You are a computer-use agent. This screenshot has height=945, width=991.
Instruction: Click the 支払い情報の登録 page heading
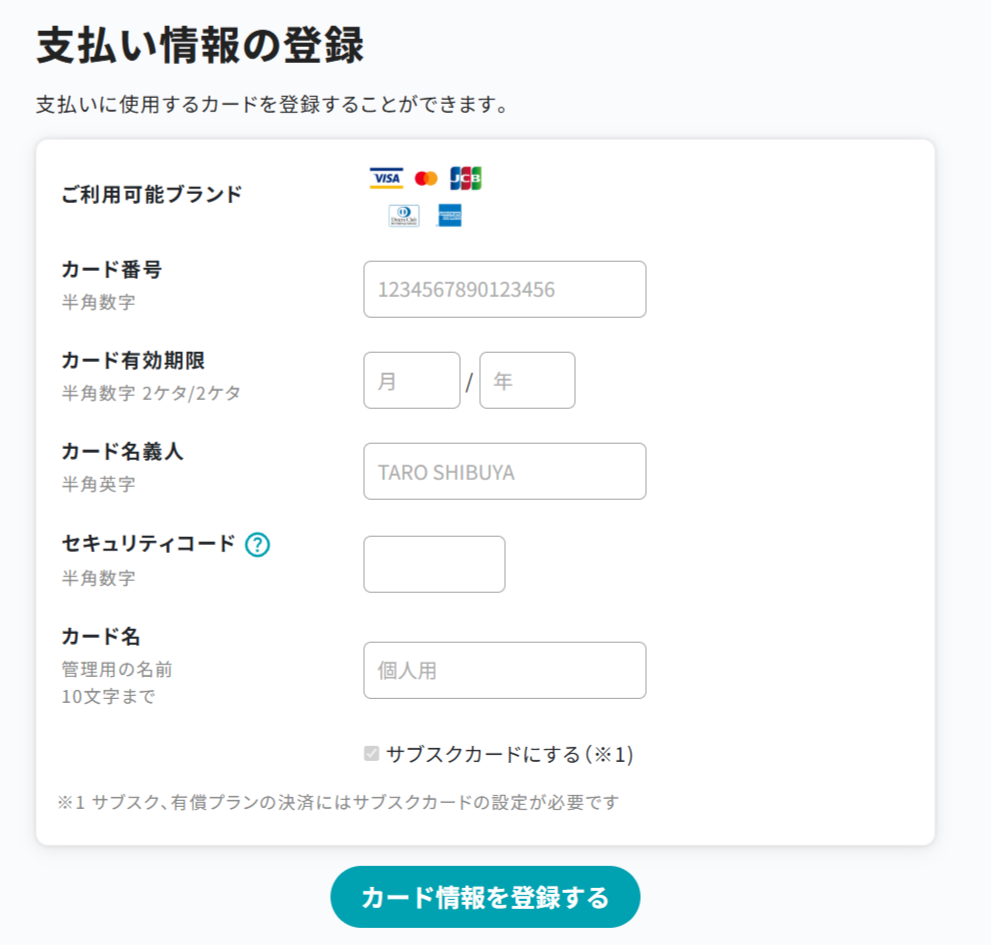pos(200,47)
